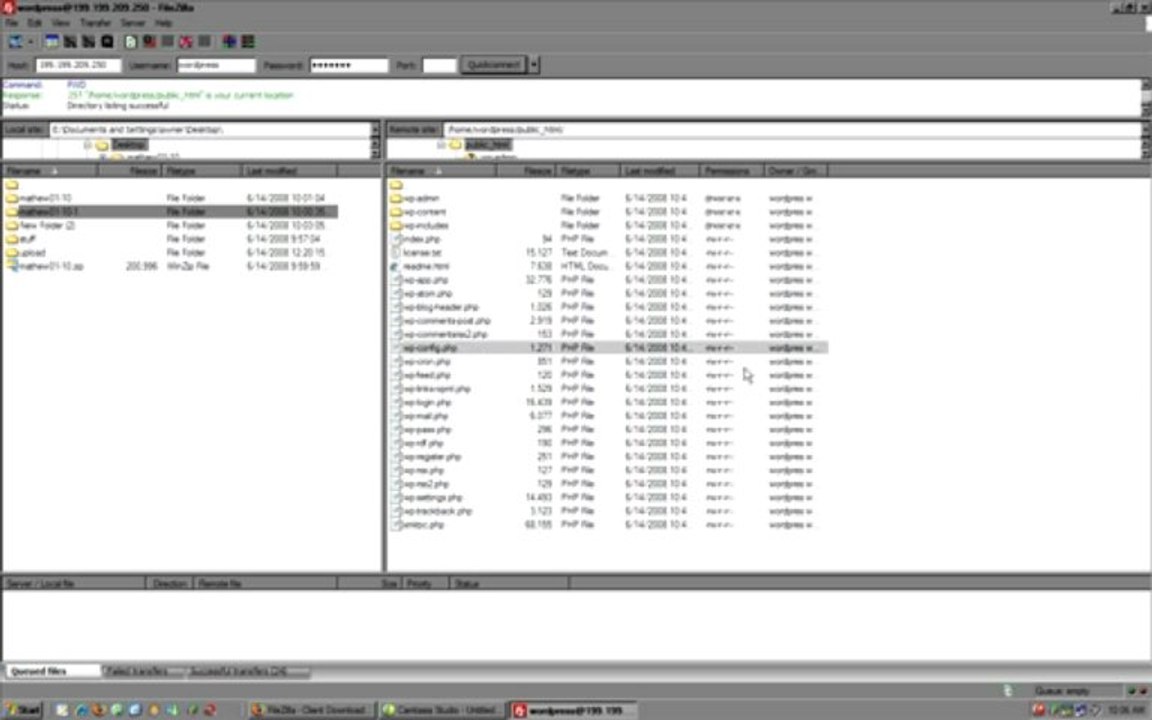Toggle the remote directory tree view
The width and height of the screenshot is (1152, 720).
pos(88,42)
